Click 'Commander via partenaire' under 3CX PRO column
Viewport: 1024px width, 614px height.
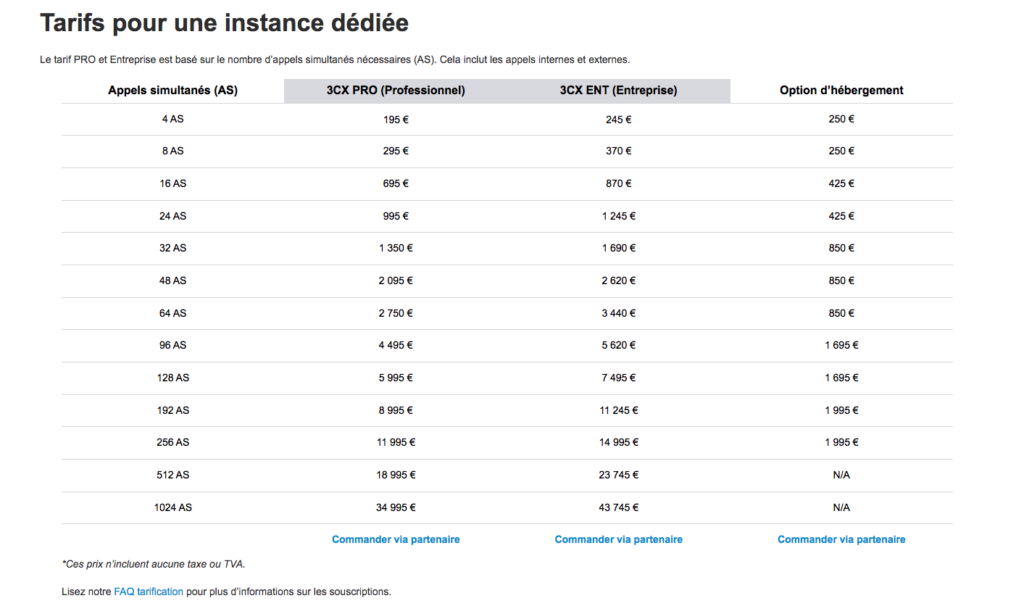point(395,539)
